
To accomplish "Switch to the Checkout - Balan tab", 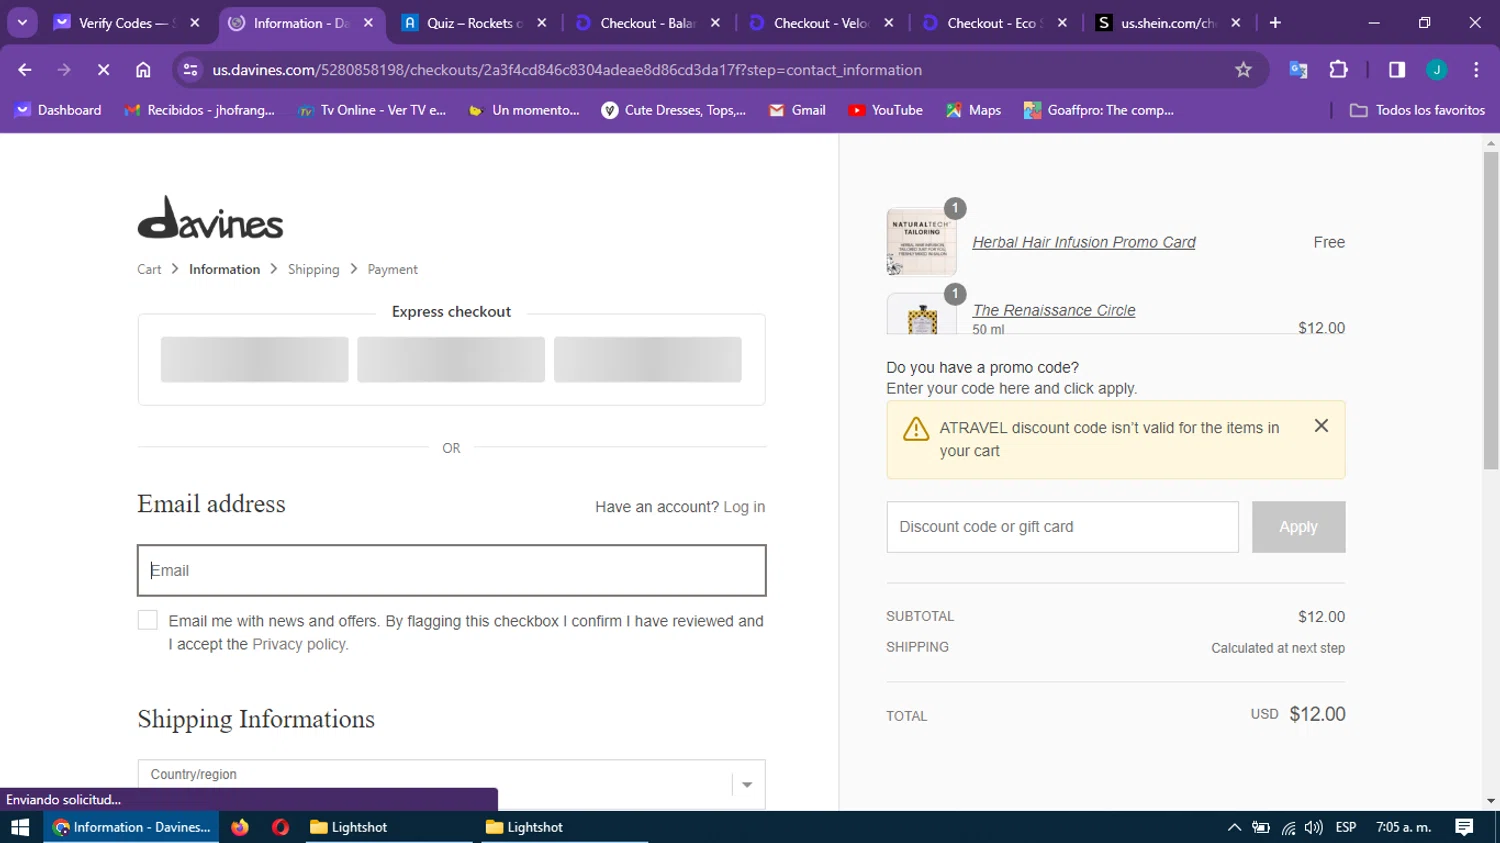I will click(x=647, y=23).
